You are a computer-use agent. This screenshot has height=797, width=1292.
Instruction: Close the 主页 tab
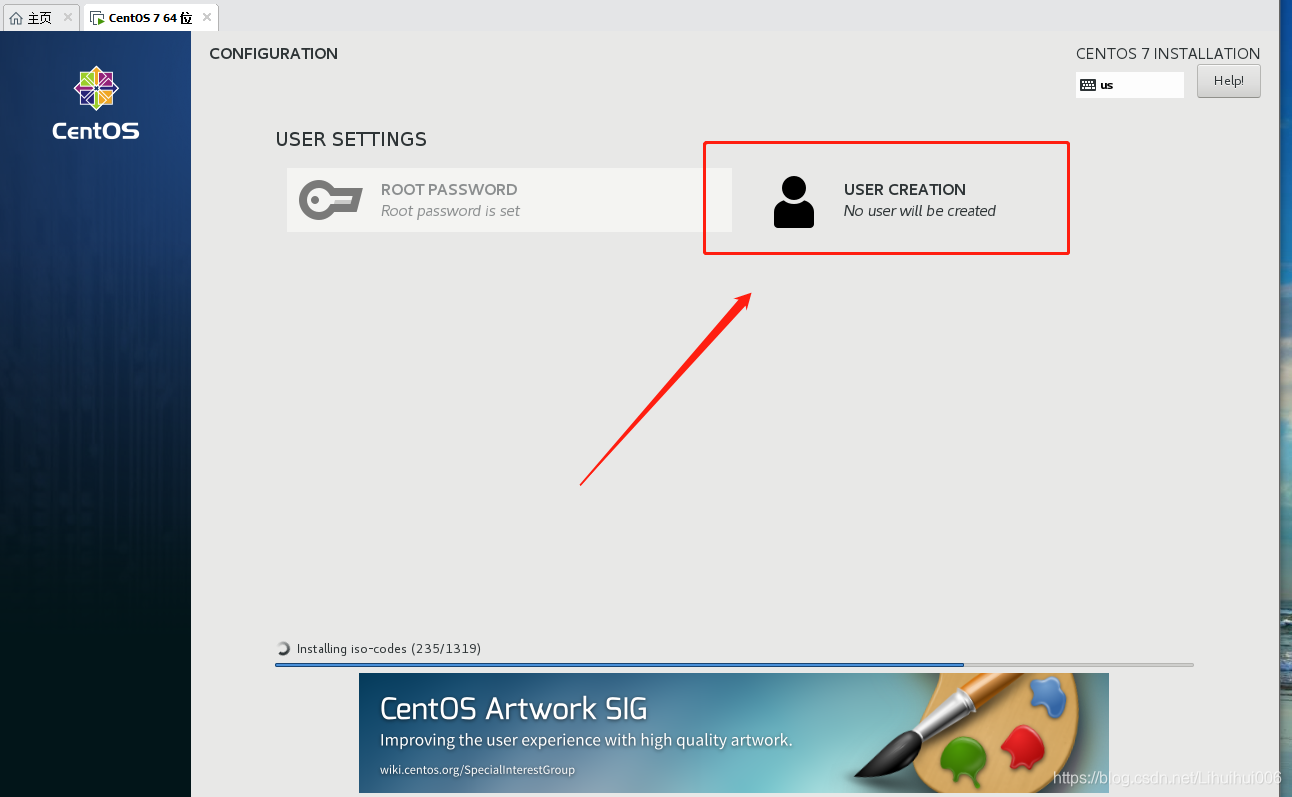click(x=67, y=18)
